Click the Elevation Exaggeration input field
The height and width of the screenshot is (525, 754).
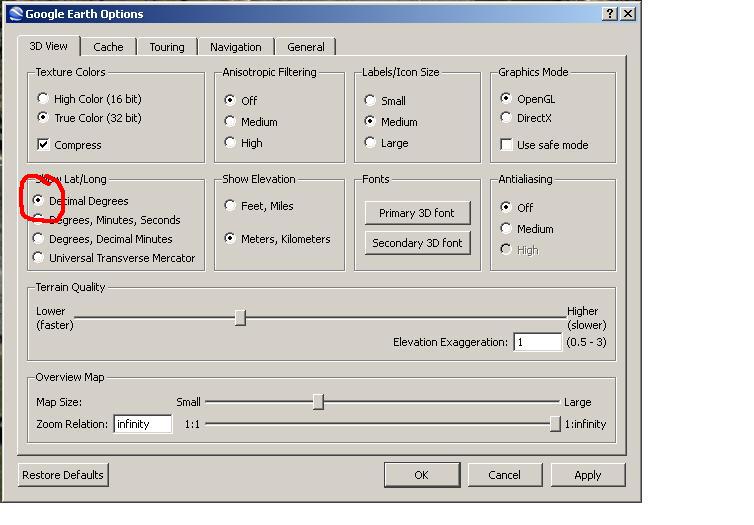point(537,342)
